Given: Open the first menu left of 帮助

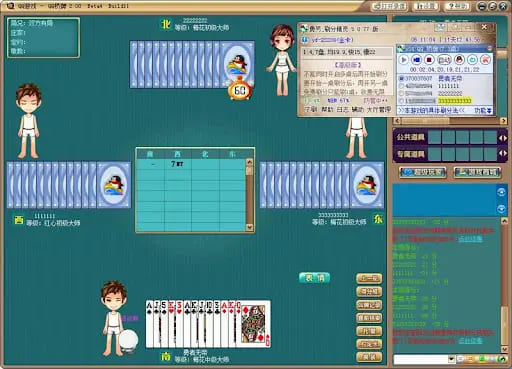Looking at the screenshot, I should coord(310,109).
